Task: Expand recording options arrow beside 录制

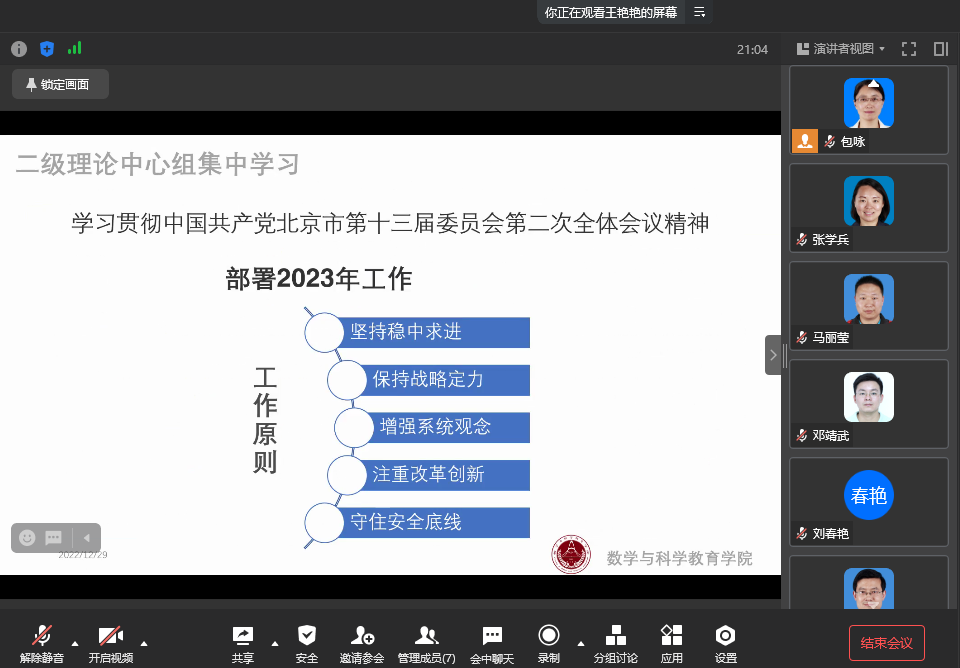Action: 580,644
